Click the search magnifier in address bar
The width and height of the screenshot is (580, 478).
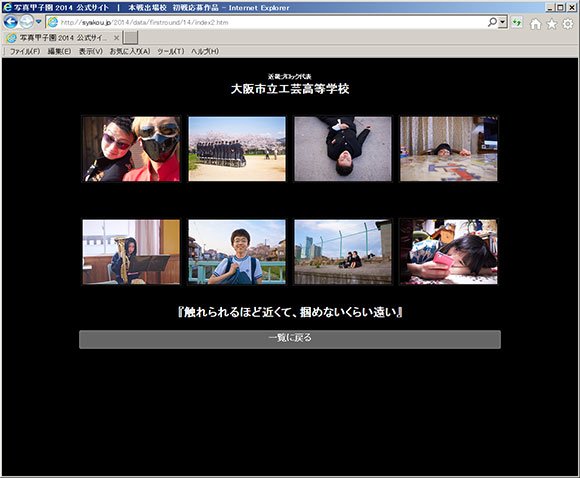(x=492, y=22)
